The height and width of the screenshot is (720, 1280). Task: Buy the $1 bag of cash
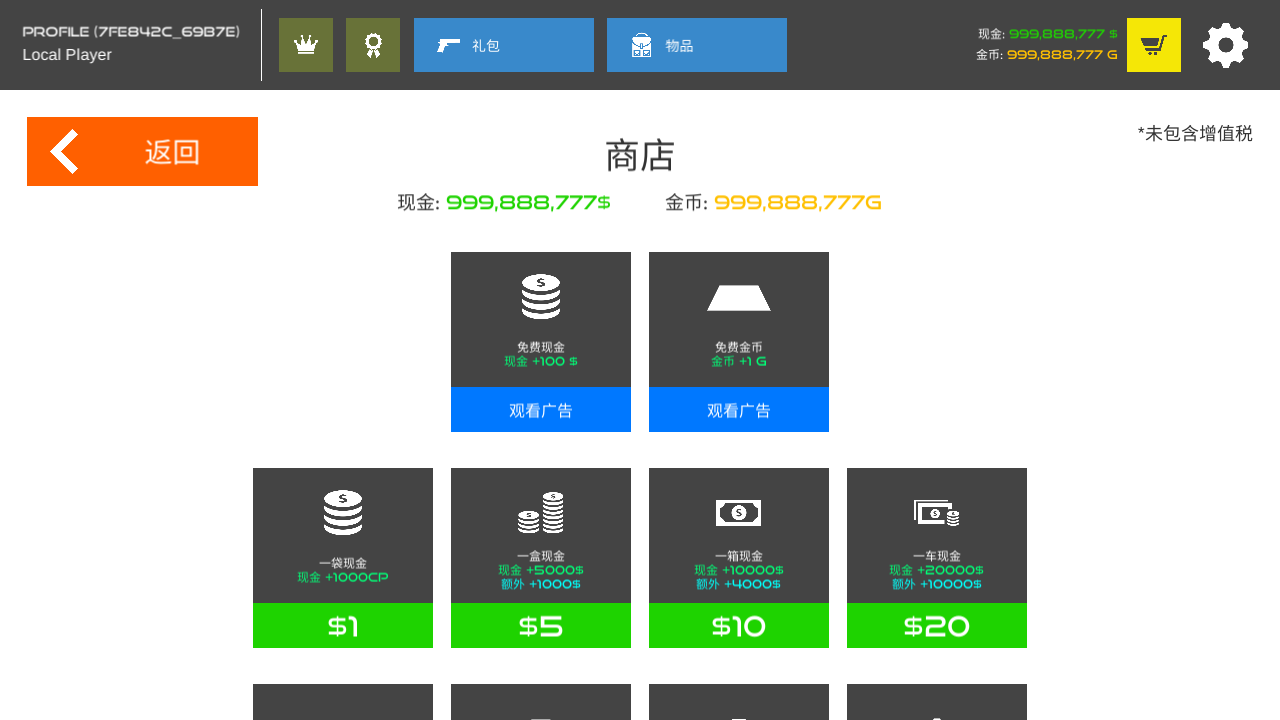tap(342, 625)
